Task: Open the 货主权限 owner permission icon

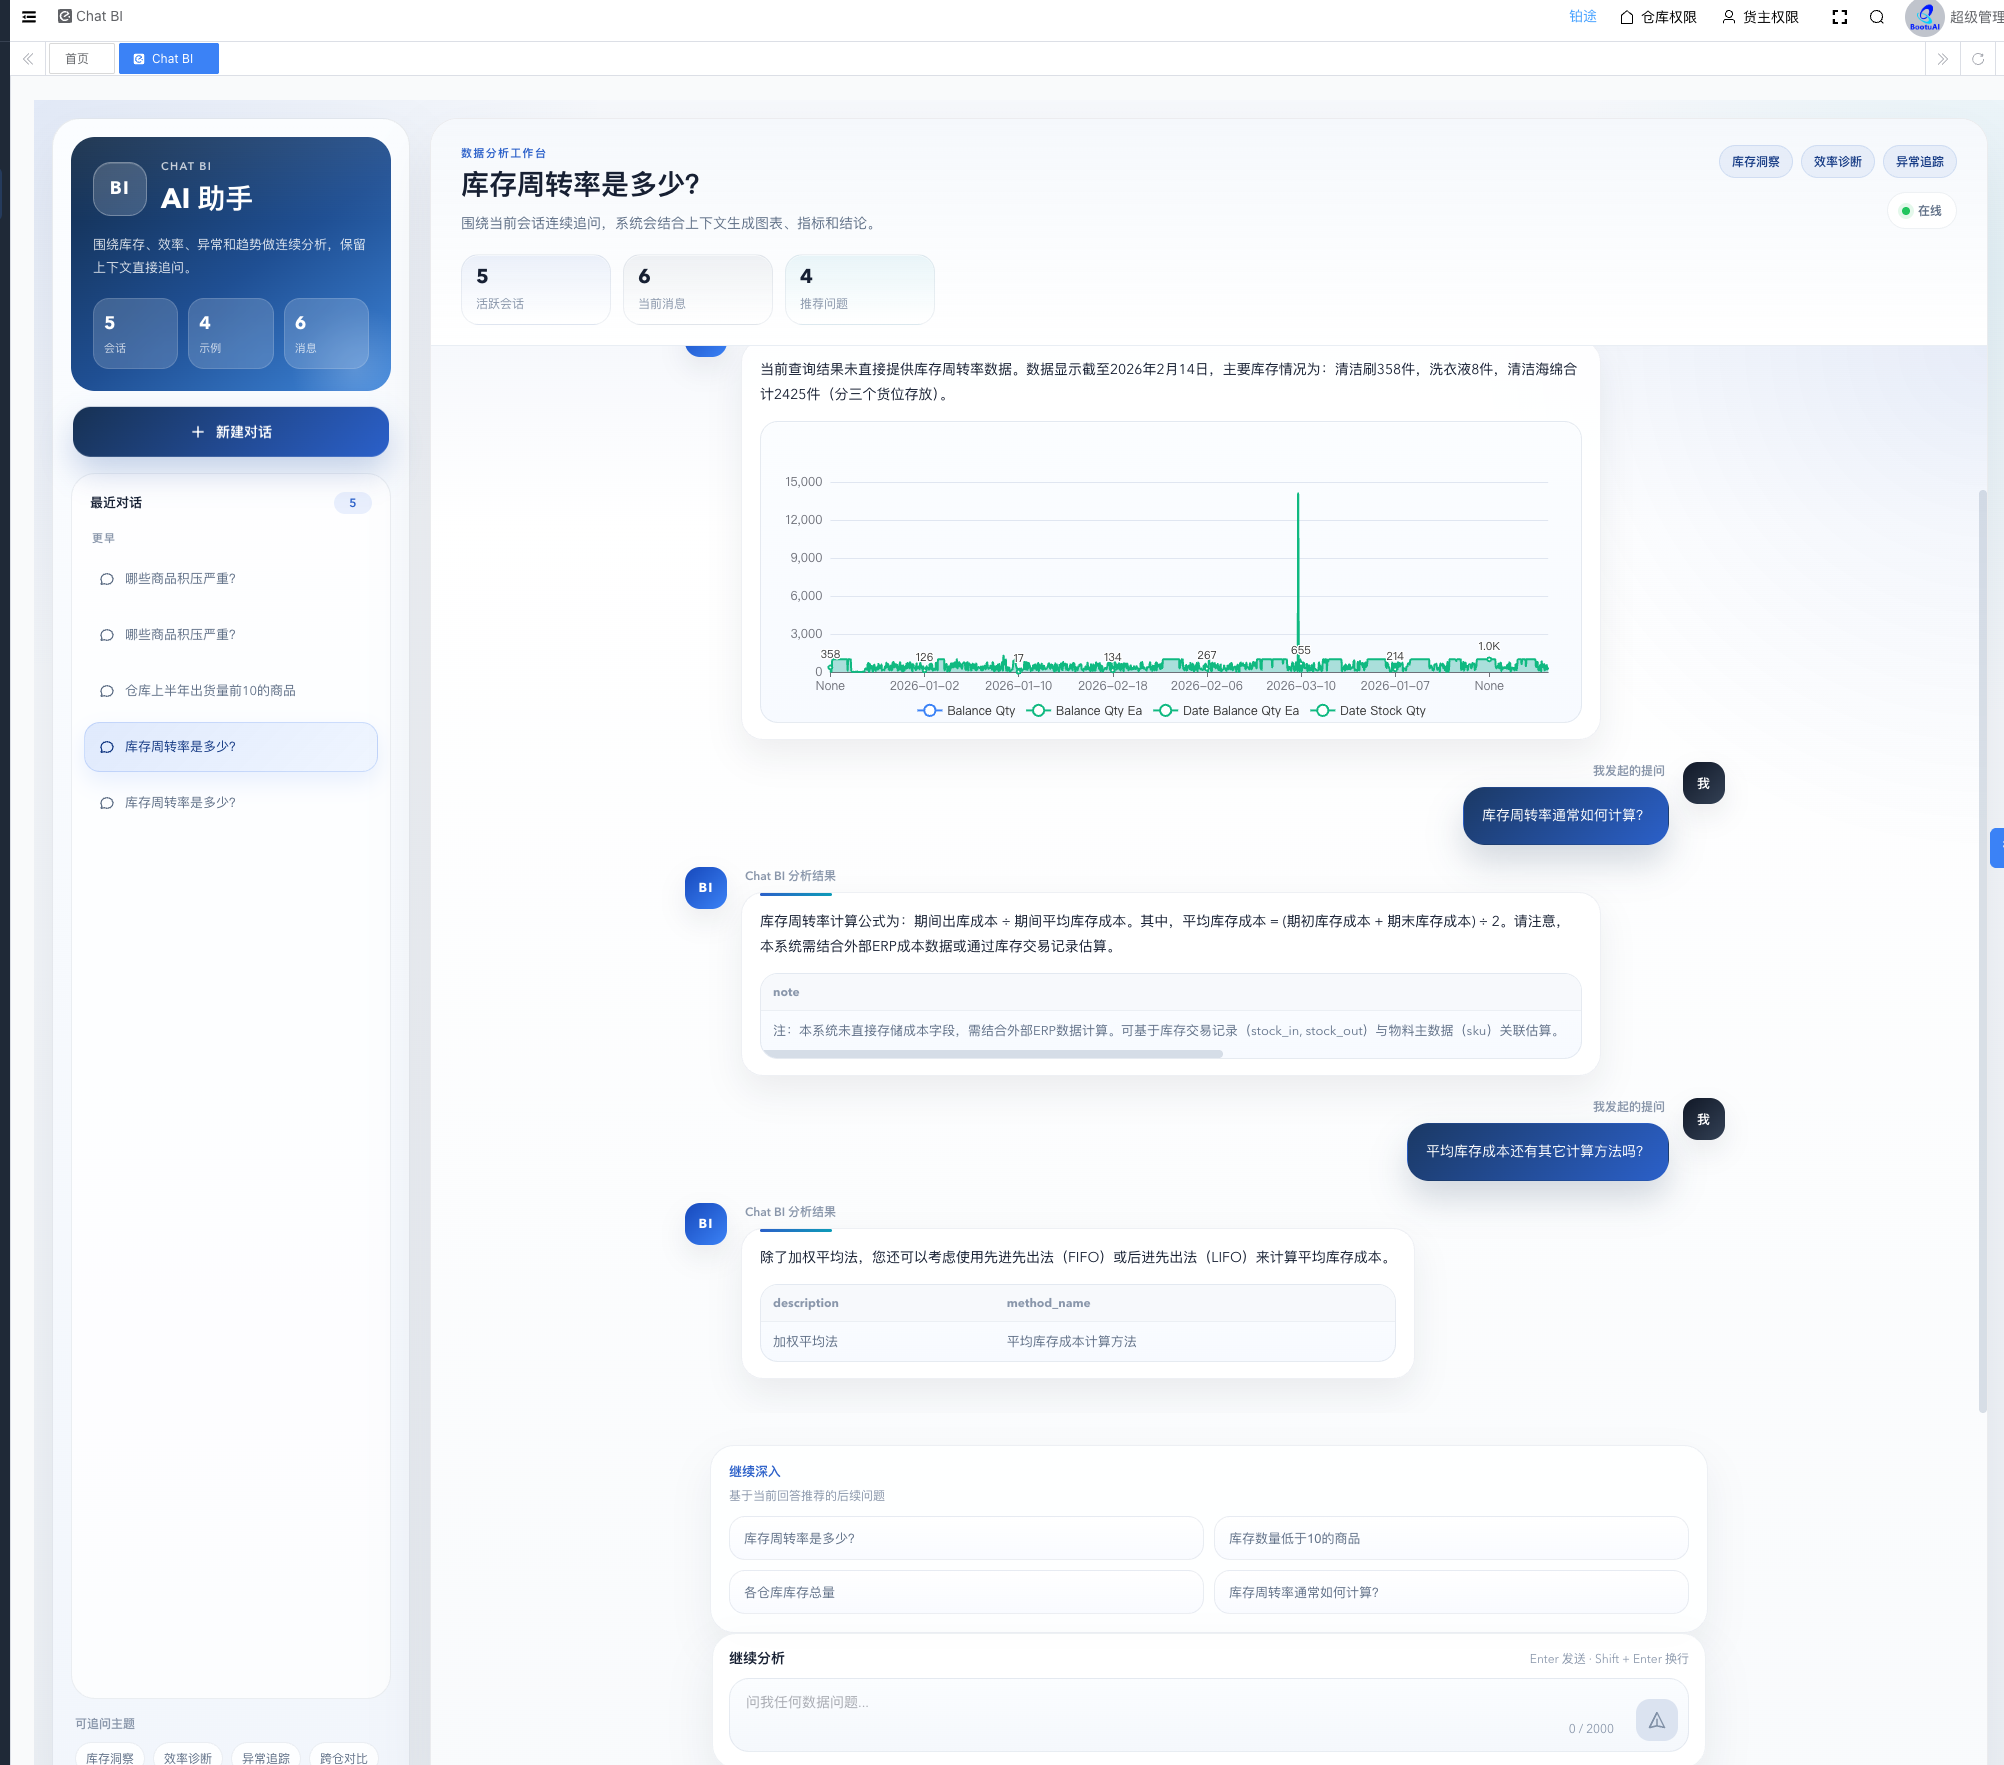Action: click(1729, 17)
